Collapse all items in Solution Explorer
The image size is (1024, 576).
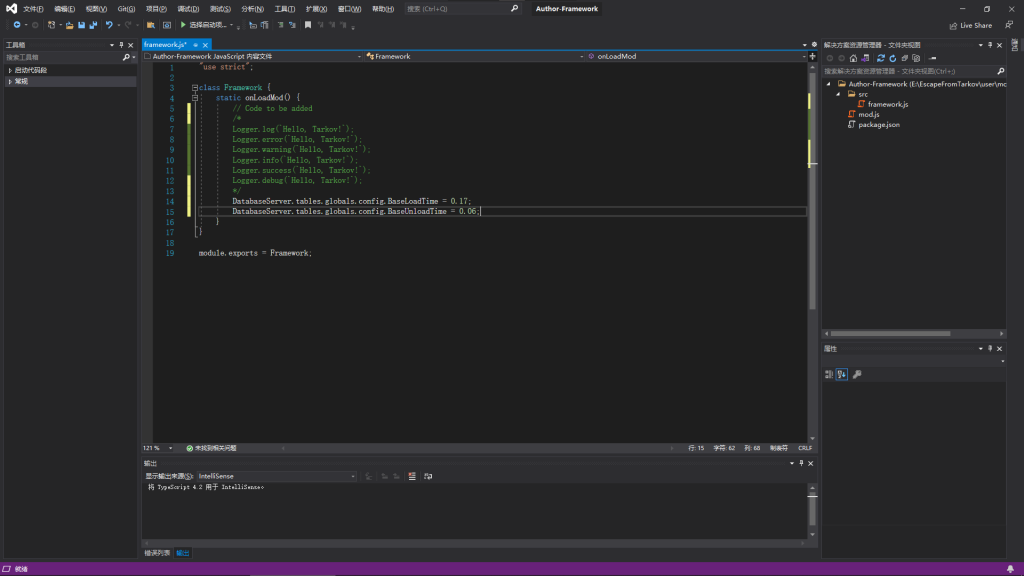[904, 58]
